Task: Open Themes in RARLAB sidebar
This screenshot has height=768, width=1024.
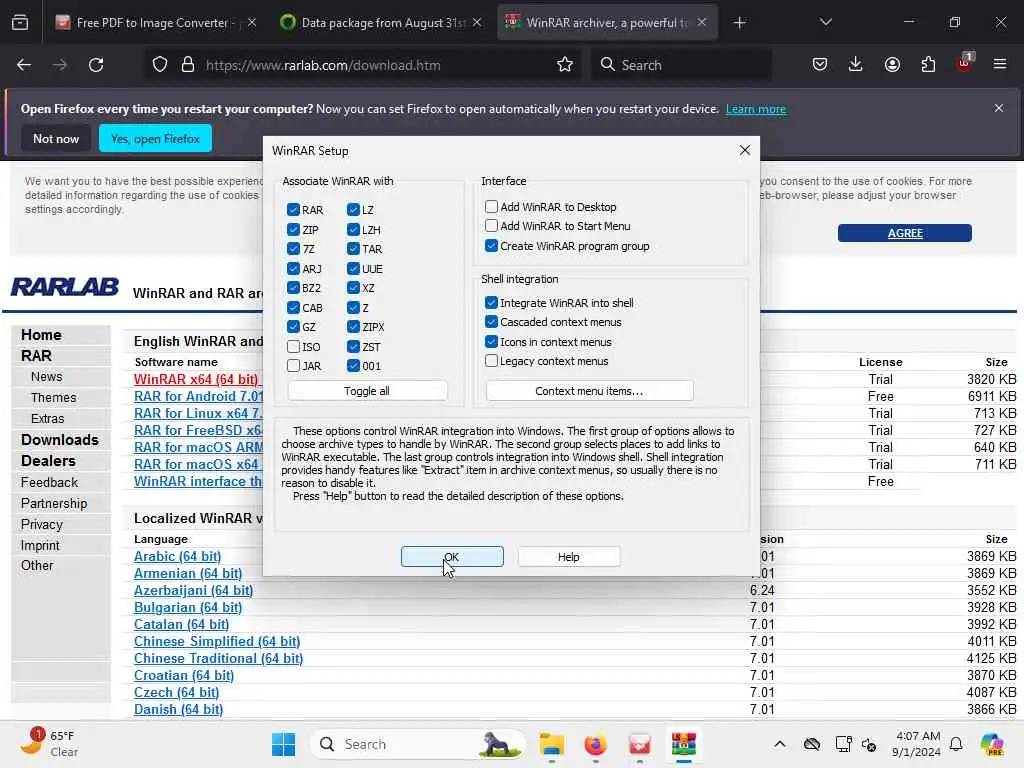Action: [x=54, y=397]
